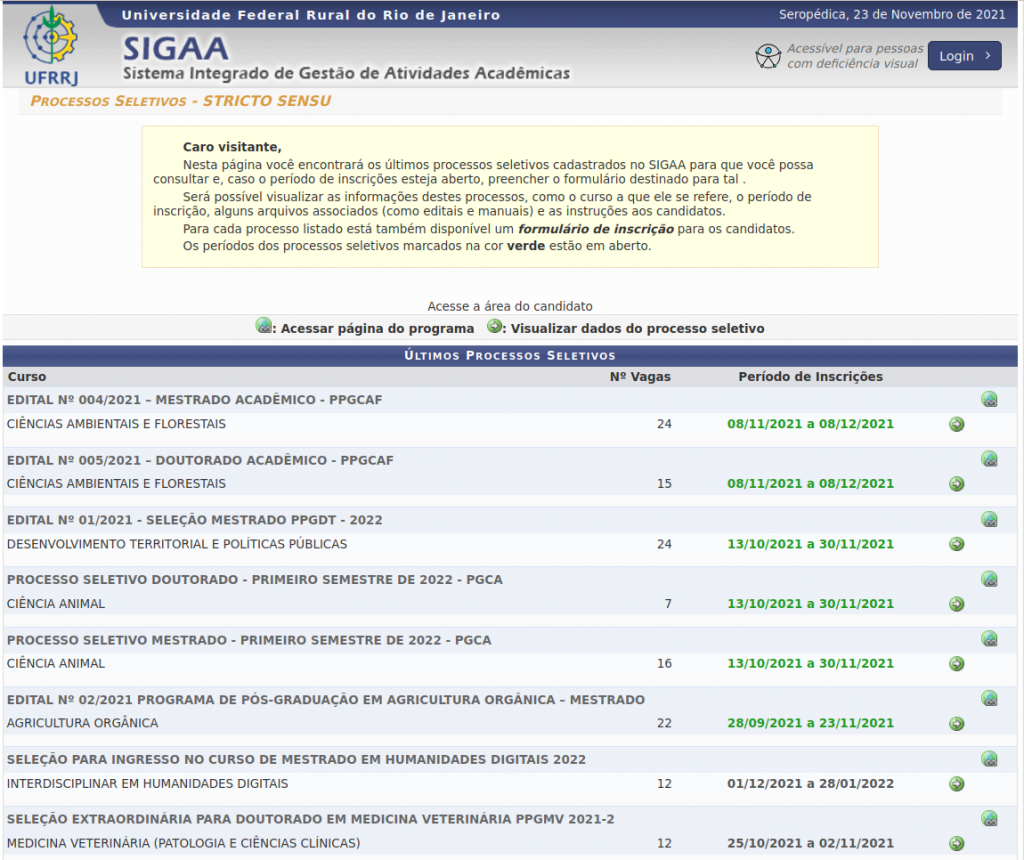View selection data for Edital 005/2021 Doutorado

point(956,484)
